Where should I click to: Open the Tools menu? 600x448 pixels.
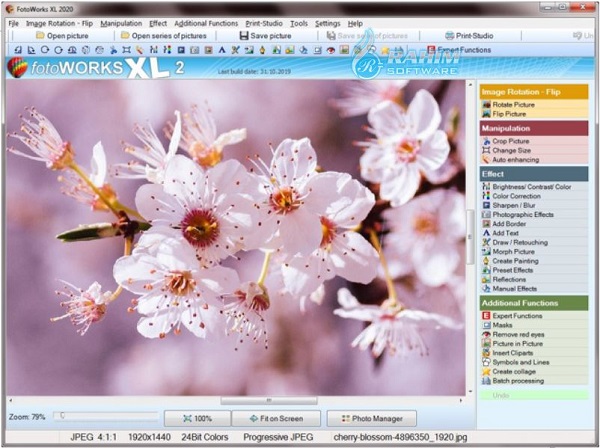pyautogui.click(x=299, y=23)
